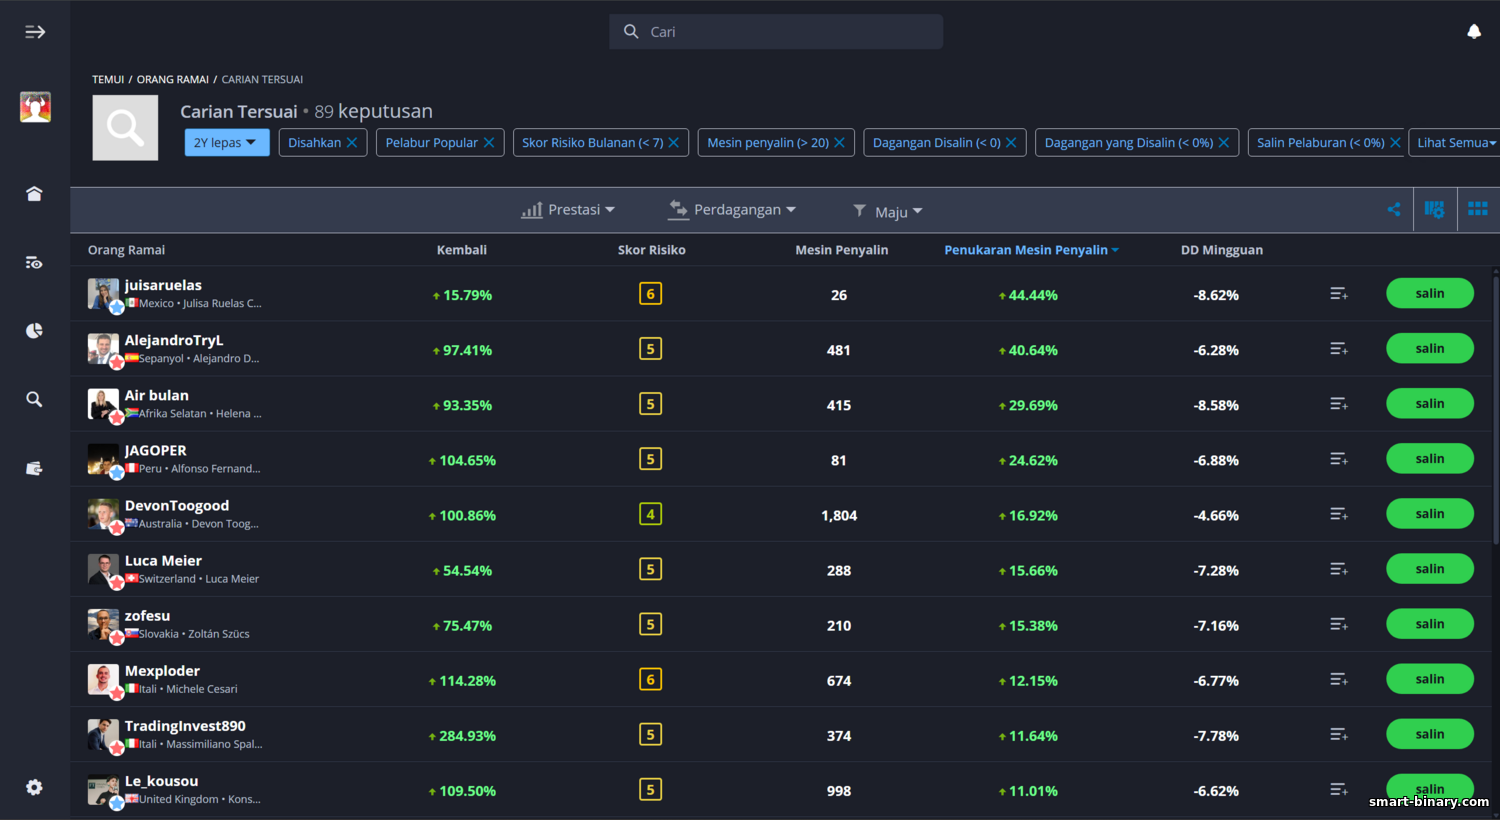
Task: Click the Cari search field
Action: point(776,32)
